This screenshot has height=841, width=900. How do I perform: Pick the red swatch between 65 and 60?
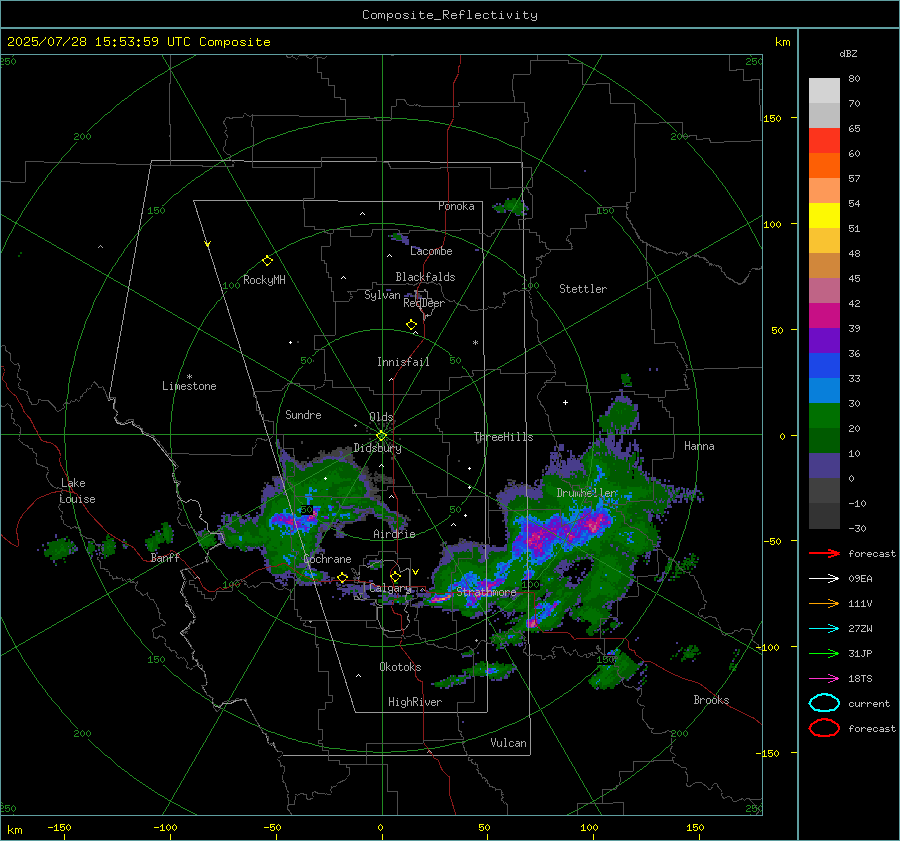(x=824, y=141)
